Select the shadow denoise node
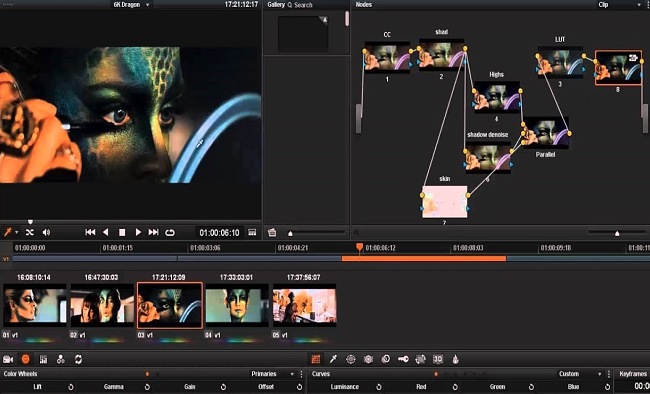 [x=488, y=158]
